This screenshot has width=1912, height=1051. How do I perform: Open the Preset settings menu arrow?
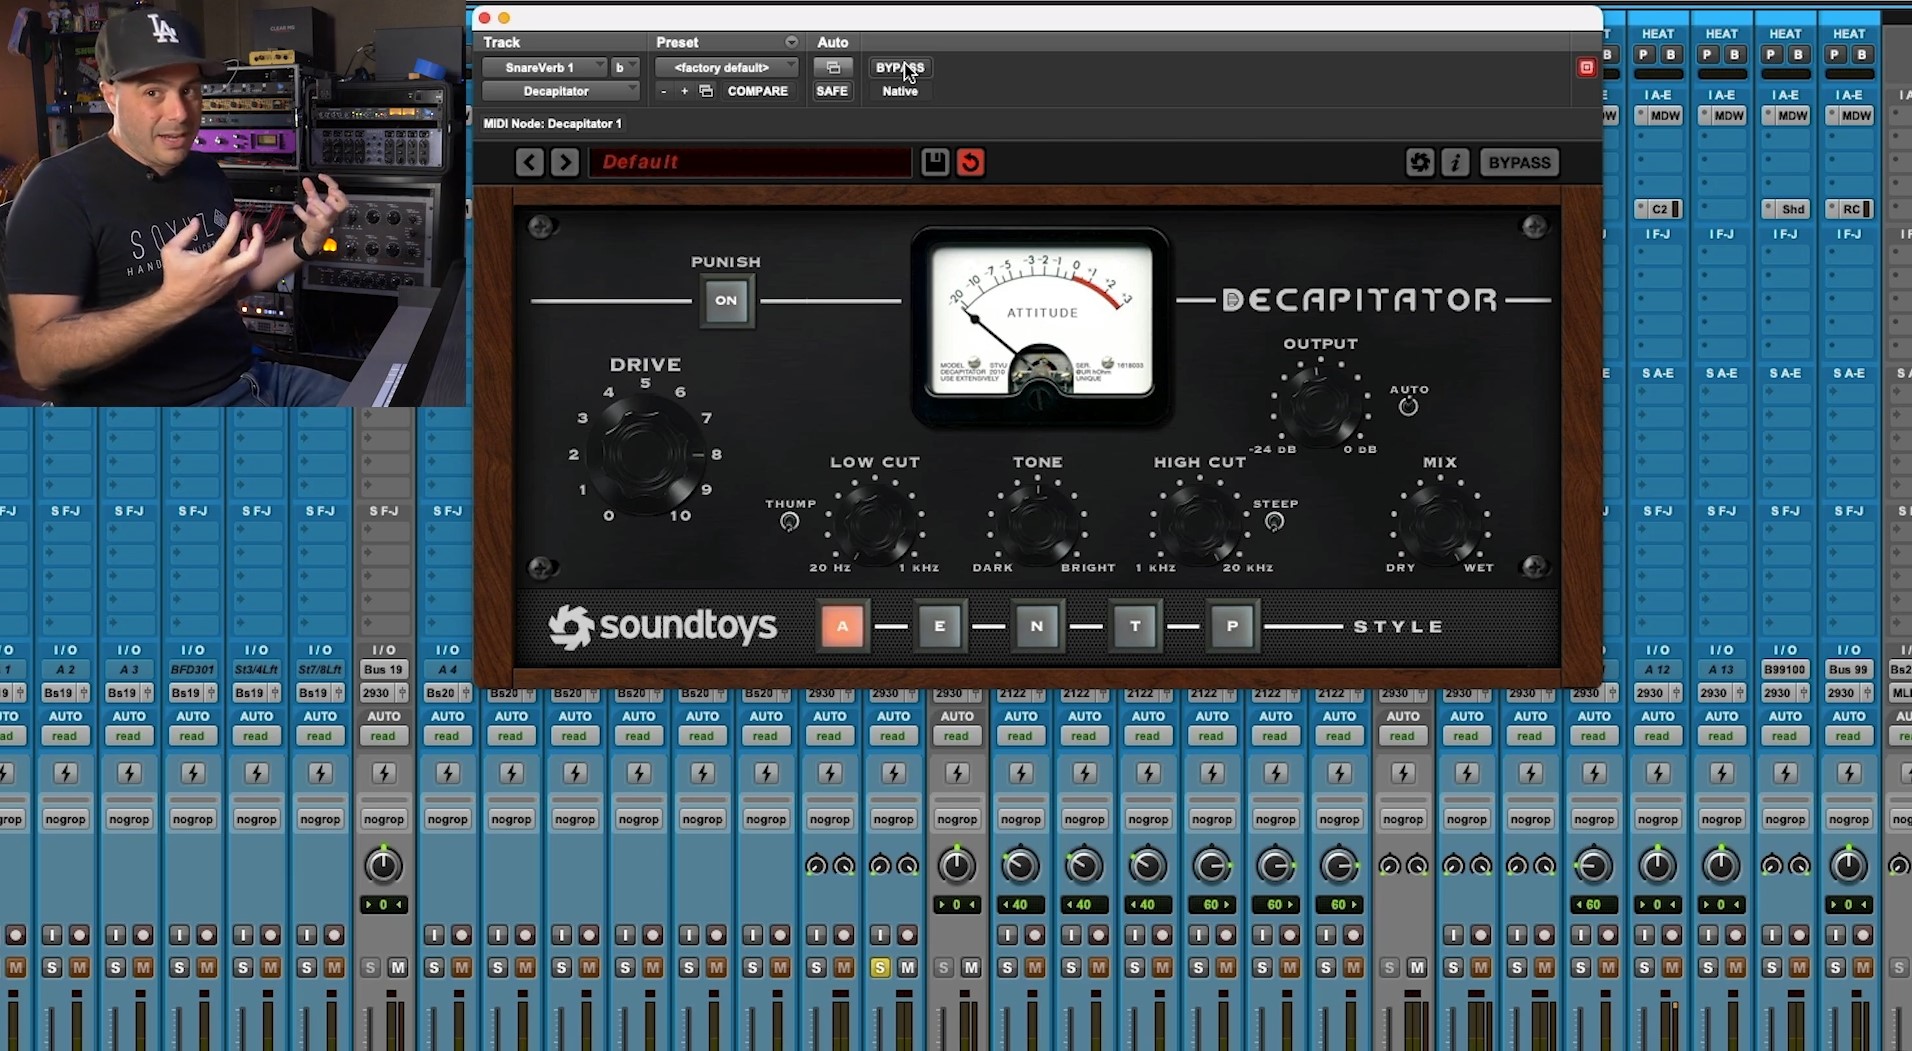click(x=791, y=42)
